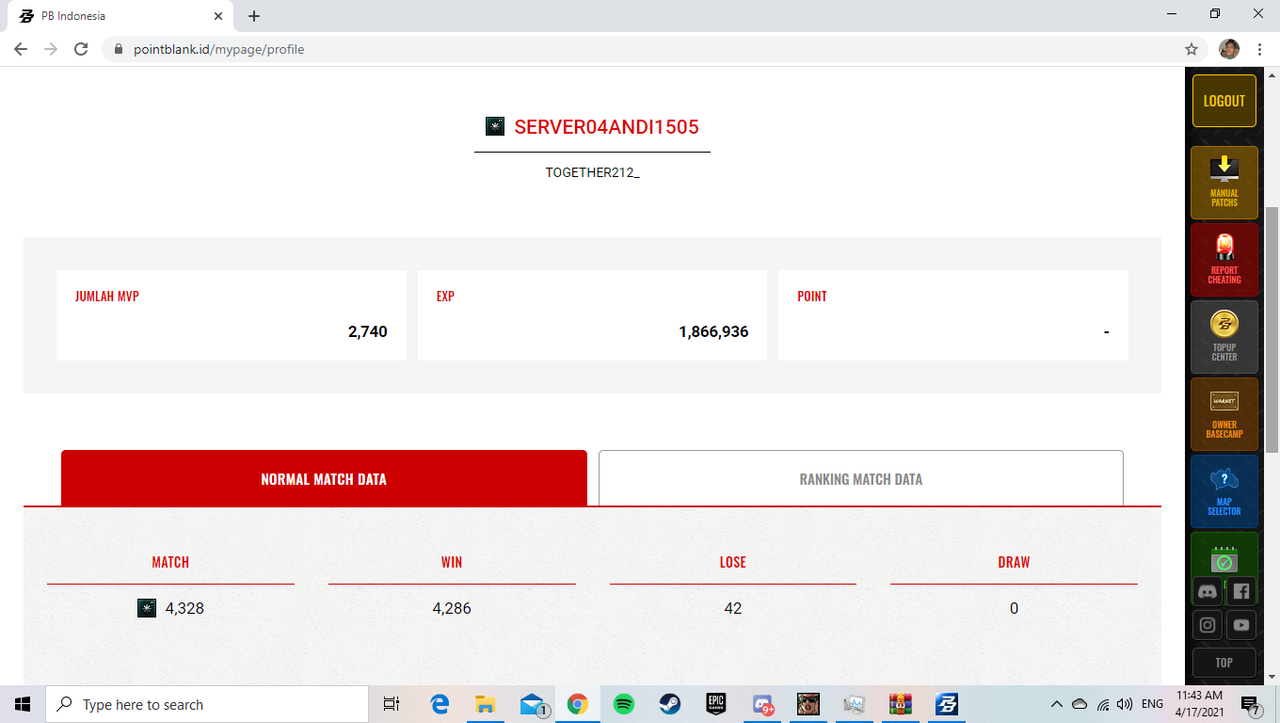Click the POINT label
Viewport: 1280px width, 723px height.
click(x=812, y=296)
